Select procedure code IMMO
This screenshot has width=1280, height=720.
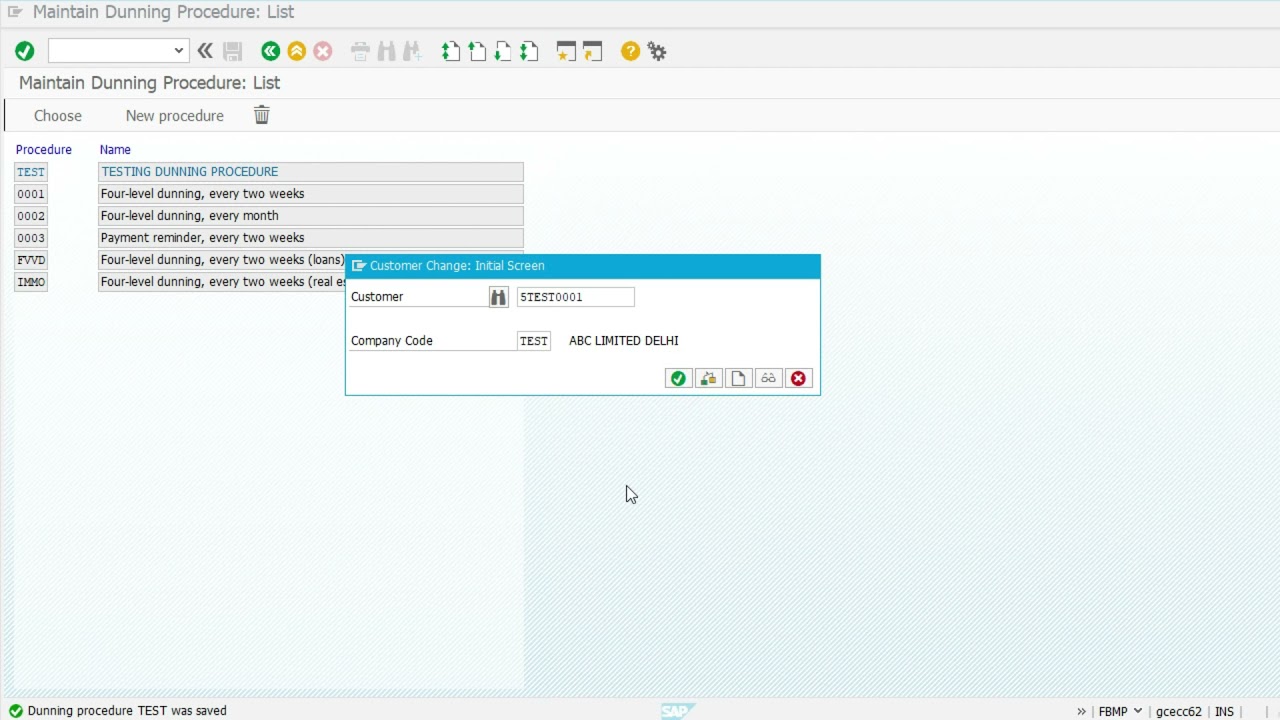[x=31, y=282]
